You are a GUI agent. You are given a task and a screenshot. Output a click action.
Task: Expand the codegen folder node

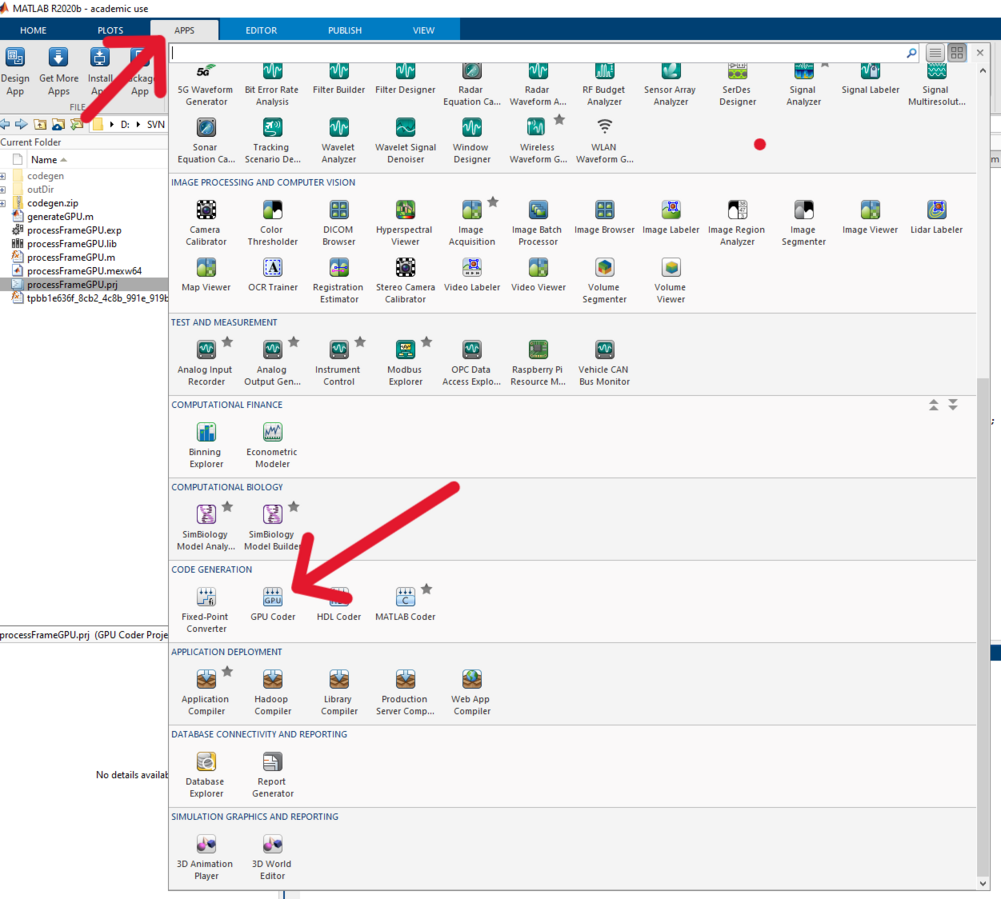tap(4, 177)
